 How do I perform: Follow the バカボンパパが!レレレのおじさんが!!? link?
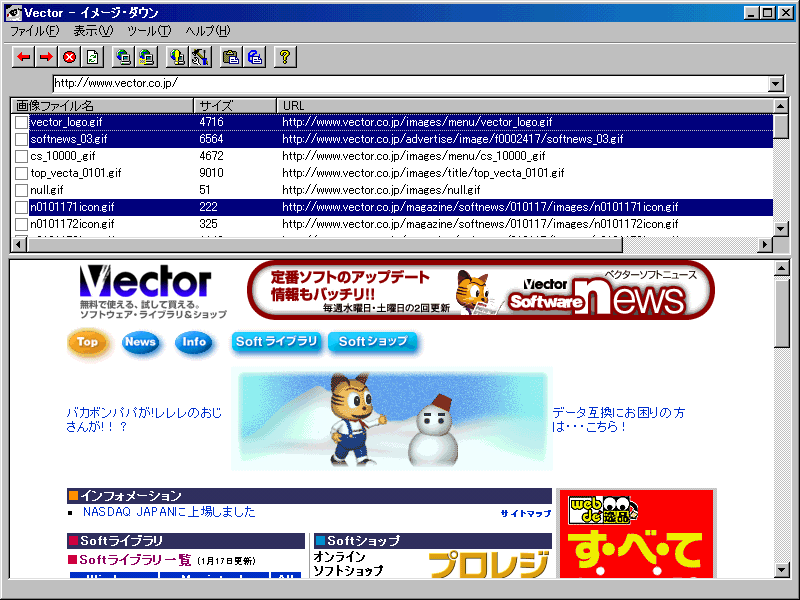[144, 419]
